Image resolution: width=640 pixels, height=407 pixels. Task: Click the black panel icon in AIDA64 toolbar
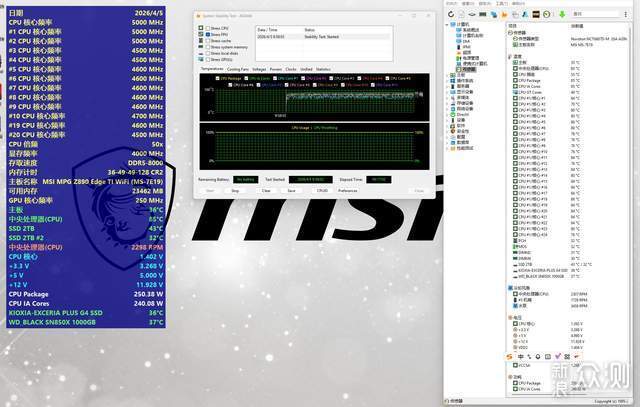tap(536, 14)
